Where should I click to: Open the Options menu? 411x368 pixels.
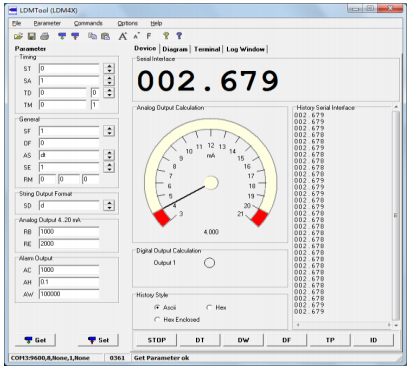[127, 23]
